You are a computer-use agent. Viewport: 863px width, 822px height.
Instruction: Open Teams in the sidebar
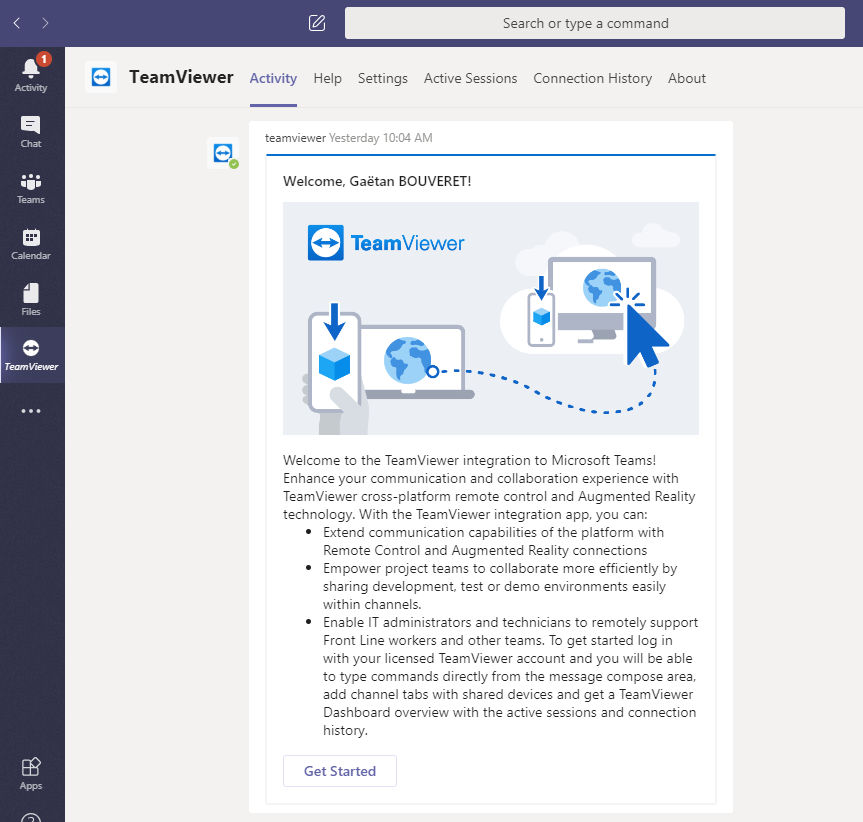(31, 188)
